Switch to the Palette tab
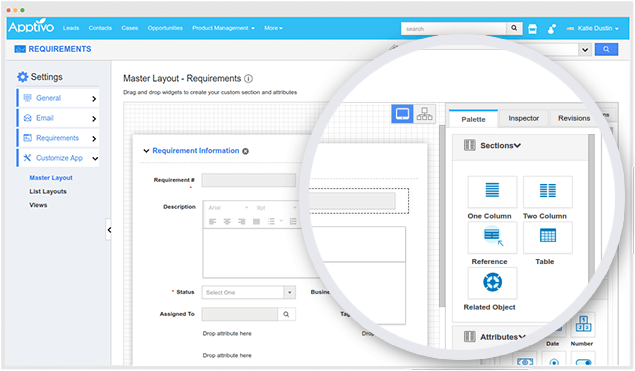The height and width of the screenshot is (371, 635). [473, 119]
